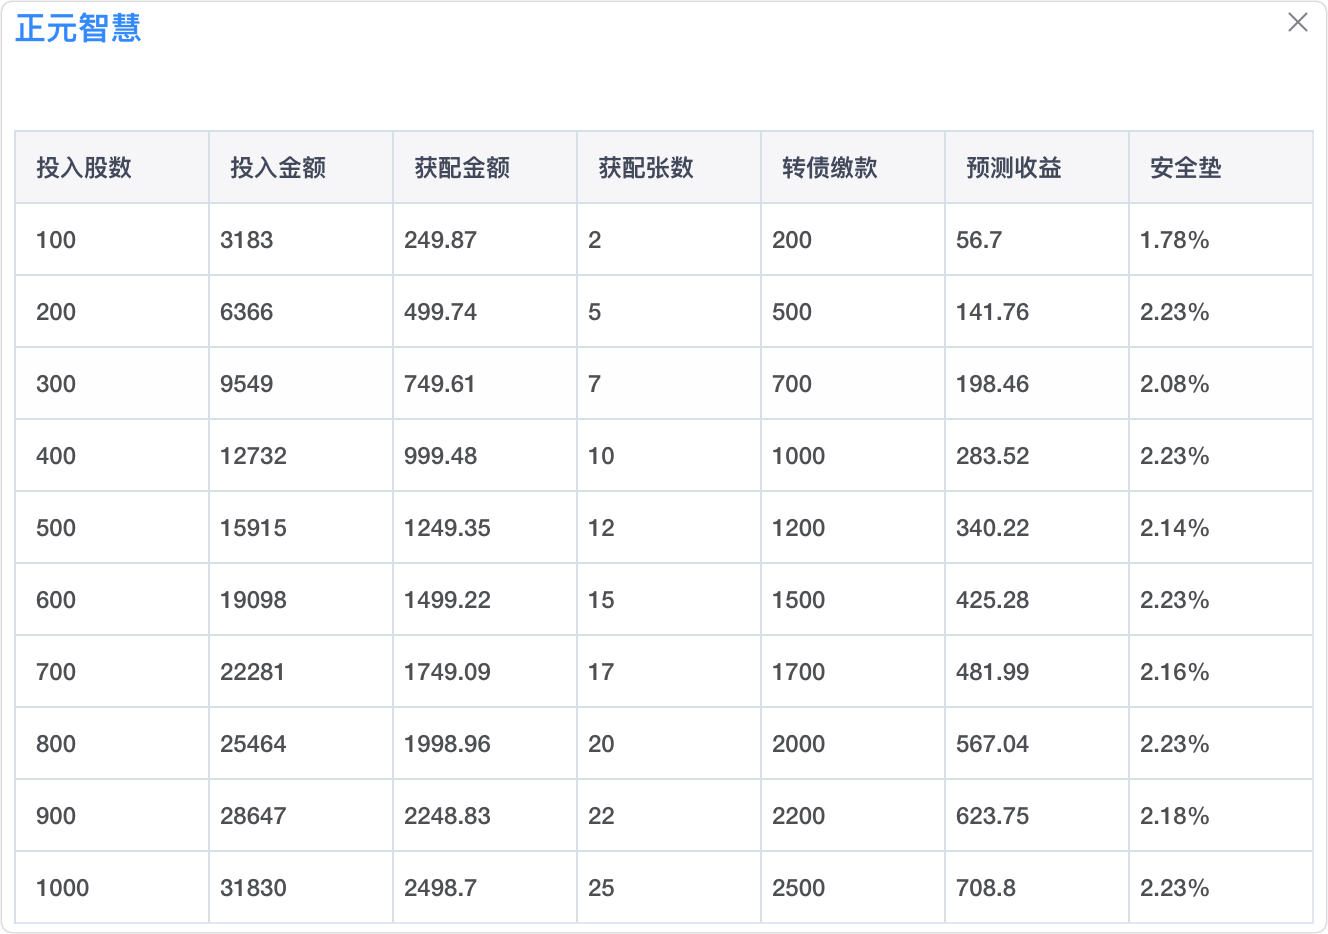Click the 获配张数 column header
Image resolution: width=1328 pixels, height=934 pixels.
(646, 168)
